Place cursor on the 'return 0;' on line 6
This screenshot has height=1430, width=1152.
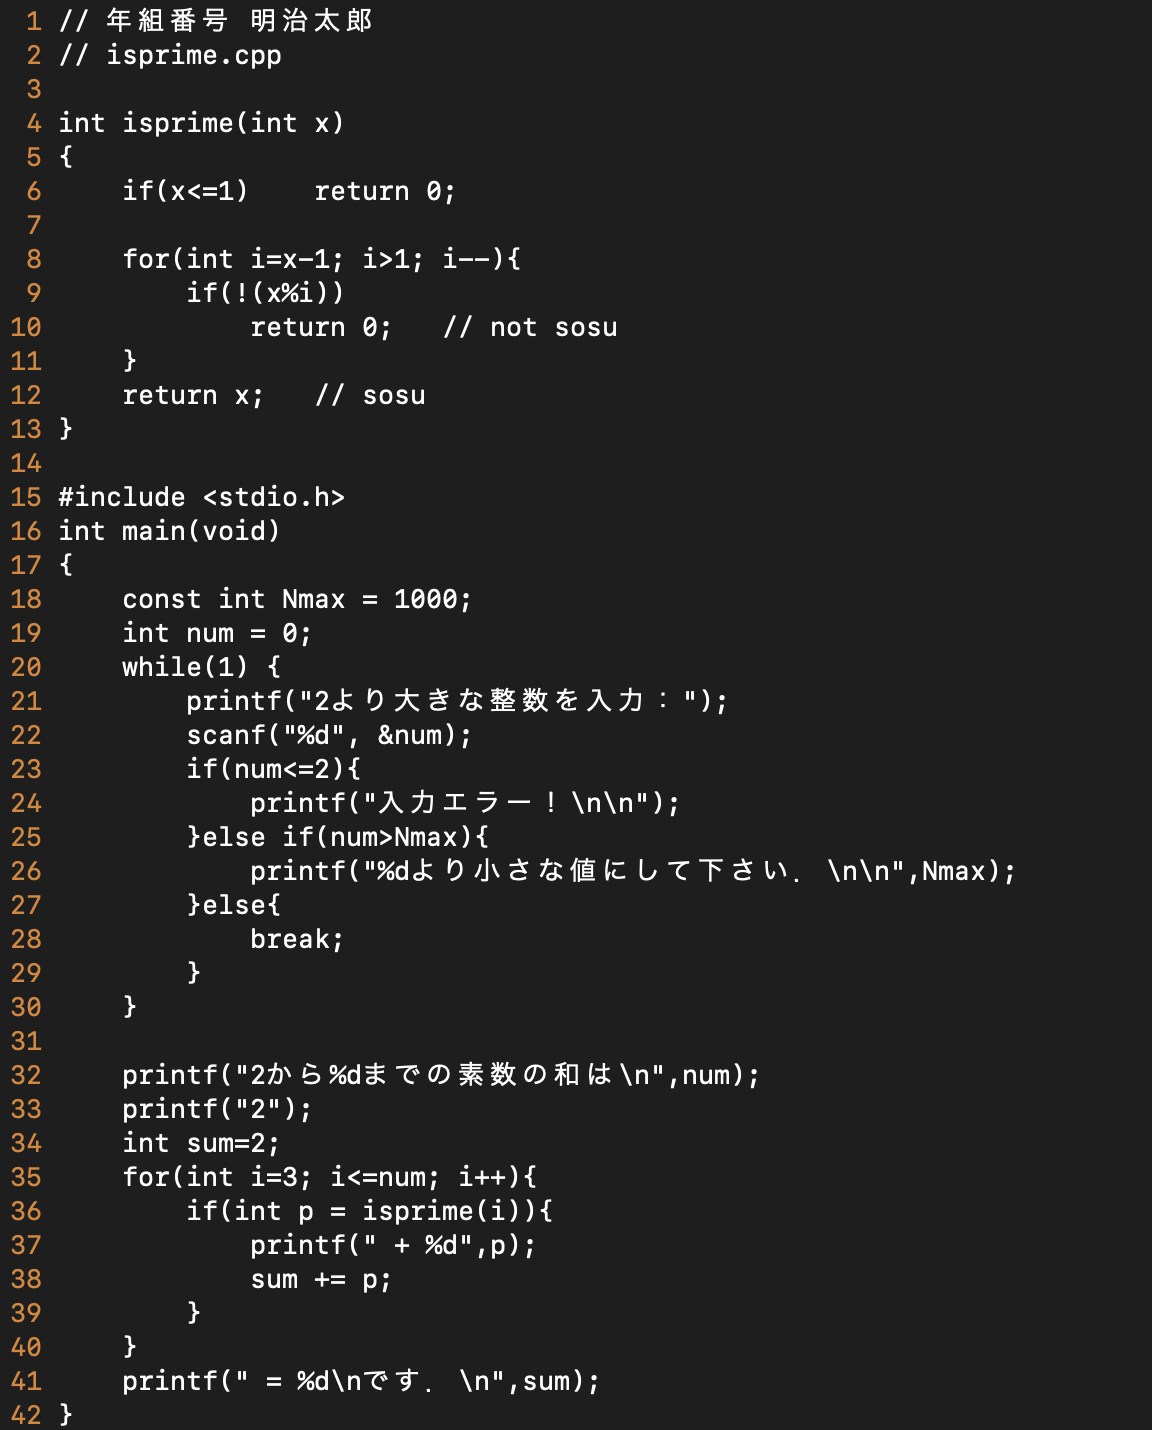[385, 191]
